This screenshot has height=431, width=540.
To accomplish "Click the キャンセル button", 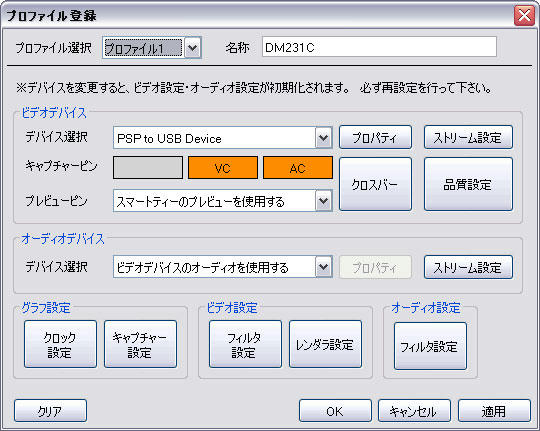I will (x=414, y=410).
